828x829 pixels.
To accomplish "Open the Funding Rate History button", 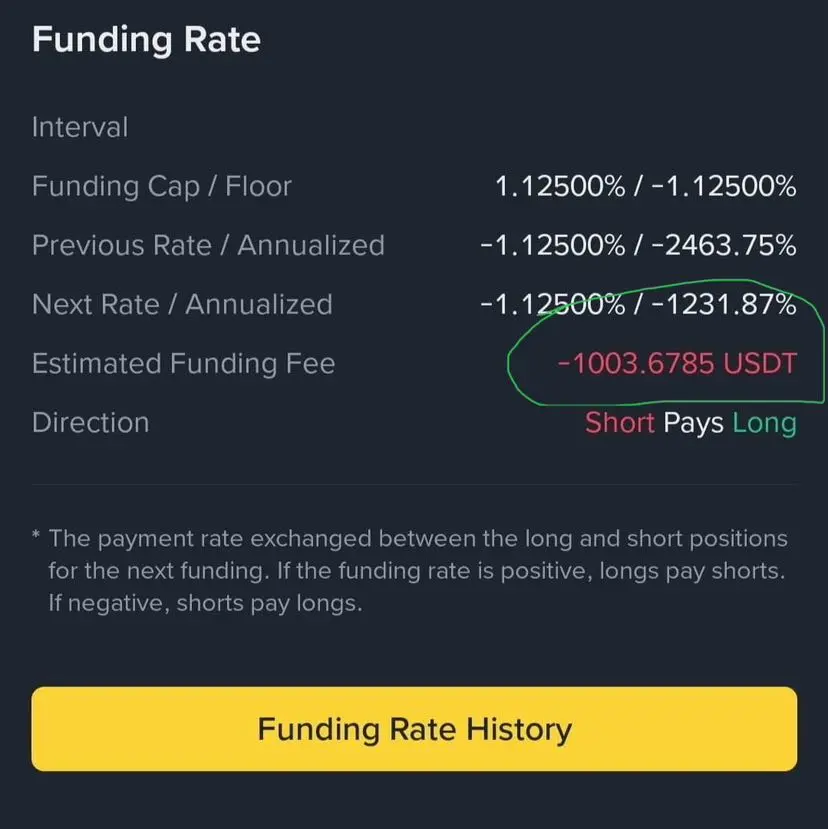I will click(414, 729).
